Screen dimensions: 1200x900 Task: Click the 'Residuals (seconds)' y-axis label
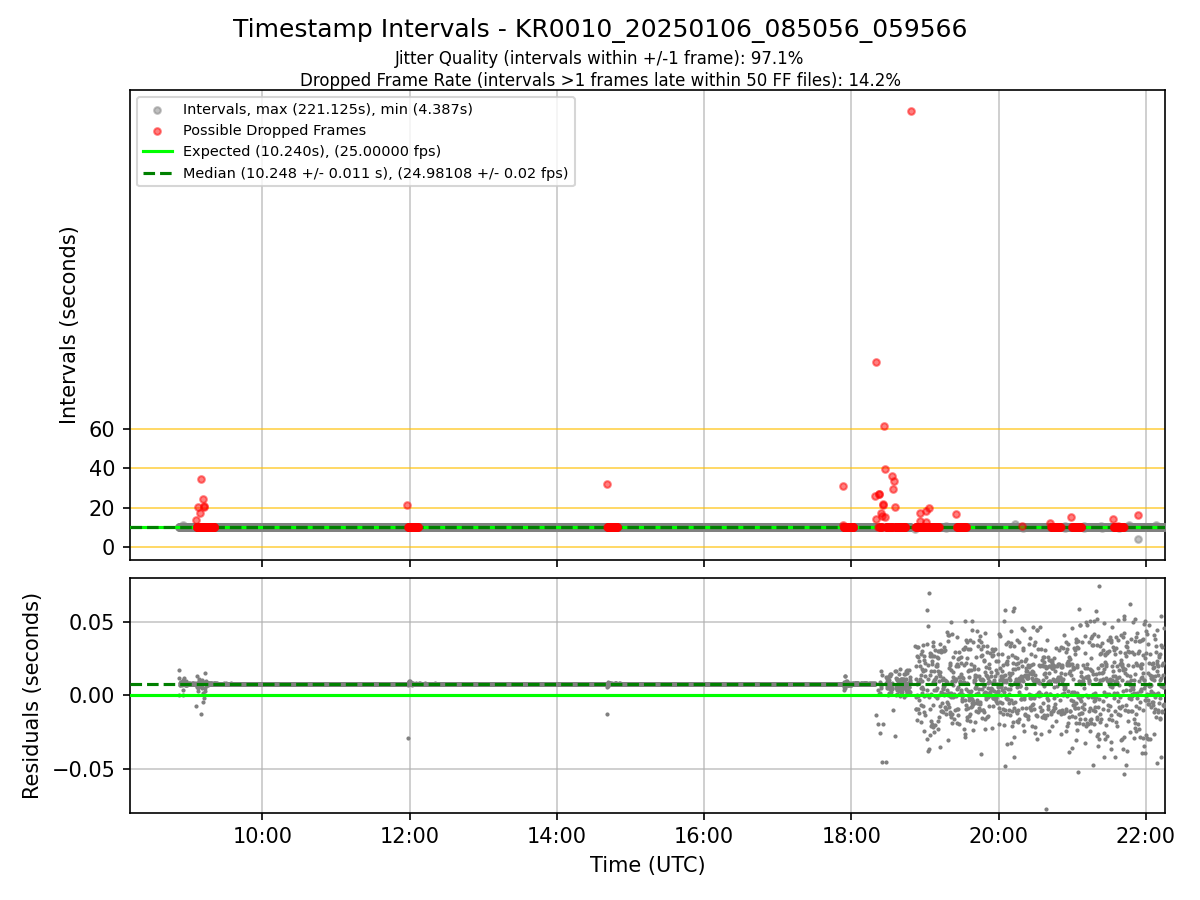click(32, 696)
